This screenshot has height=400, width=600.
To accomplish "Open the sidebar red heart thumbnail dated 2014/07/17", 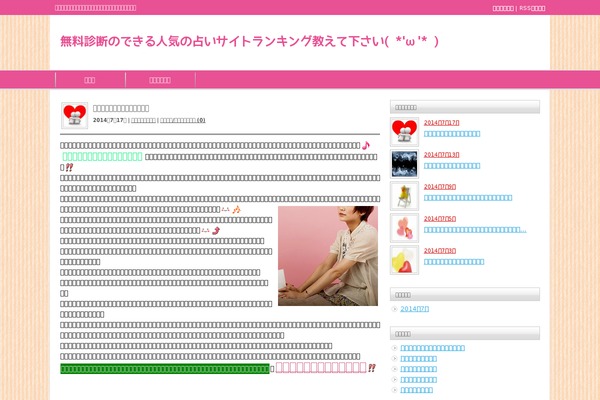I will (404, 132).
